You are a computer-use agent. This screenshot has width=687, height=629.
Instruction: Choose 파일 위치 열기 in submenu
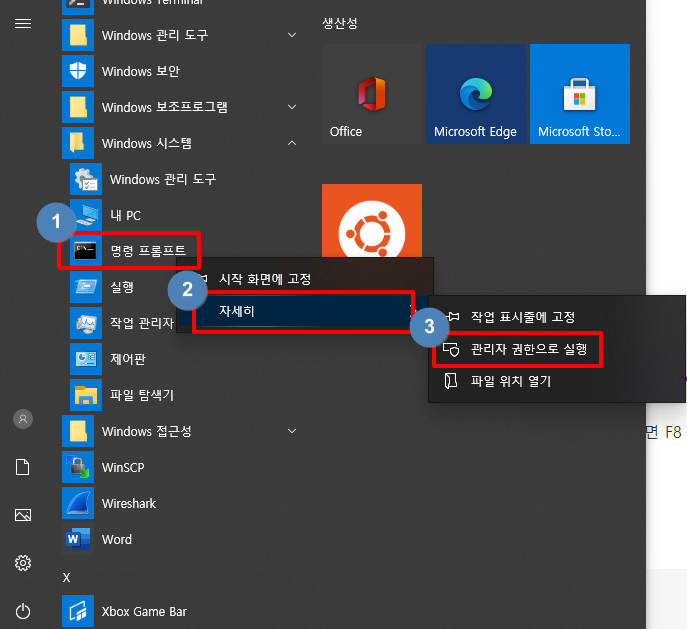[556, 381]
